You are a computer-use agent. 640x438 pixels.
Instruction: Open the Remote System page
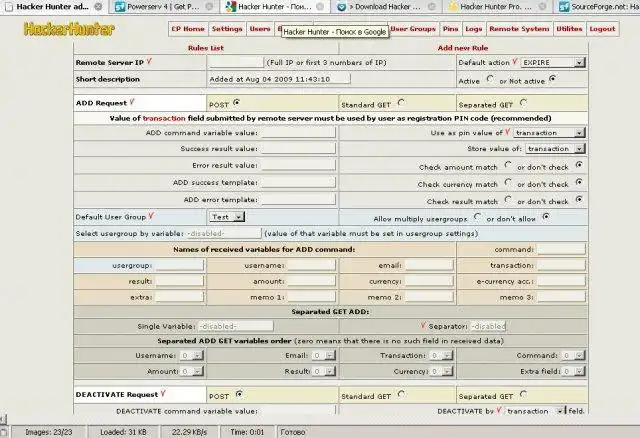[x=520, y=29]
